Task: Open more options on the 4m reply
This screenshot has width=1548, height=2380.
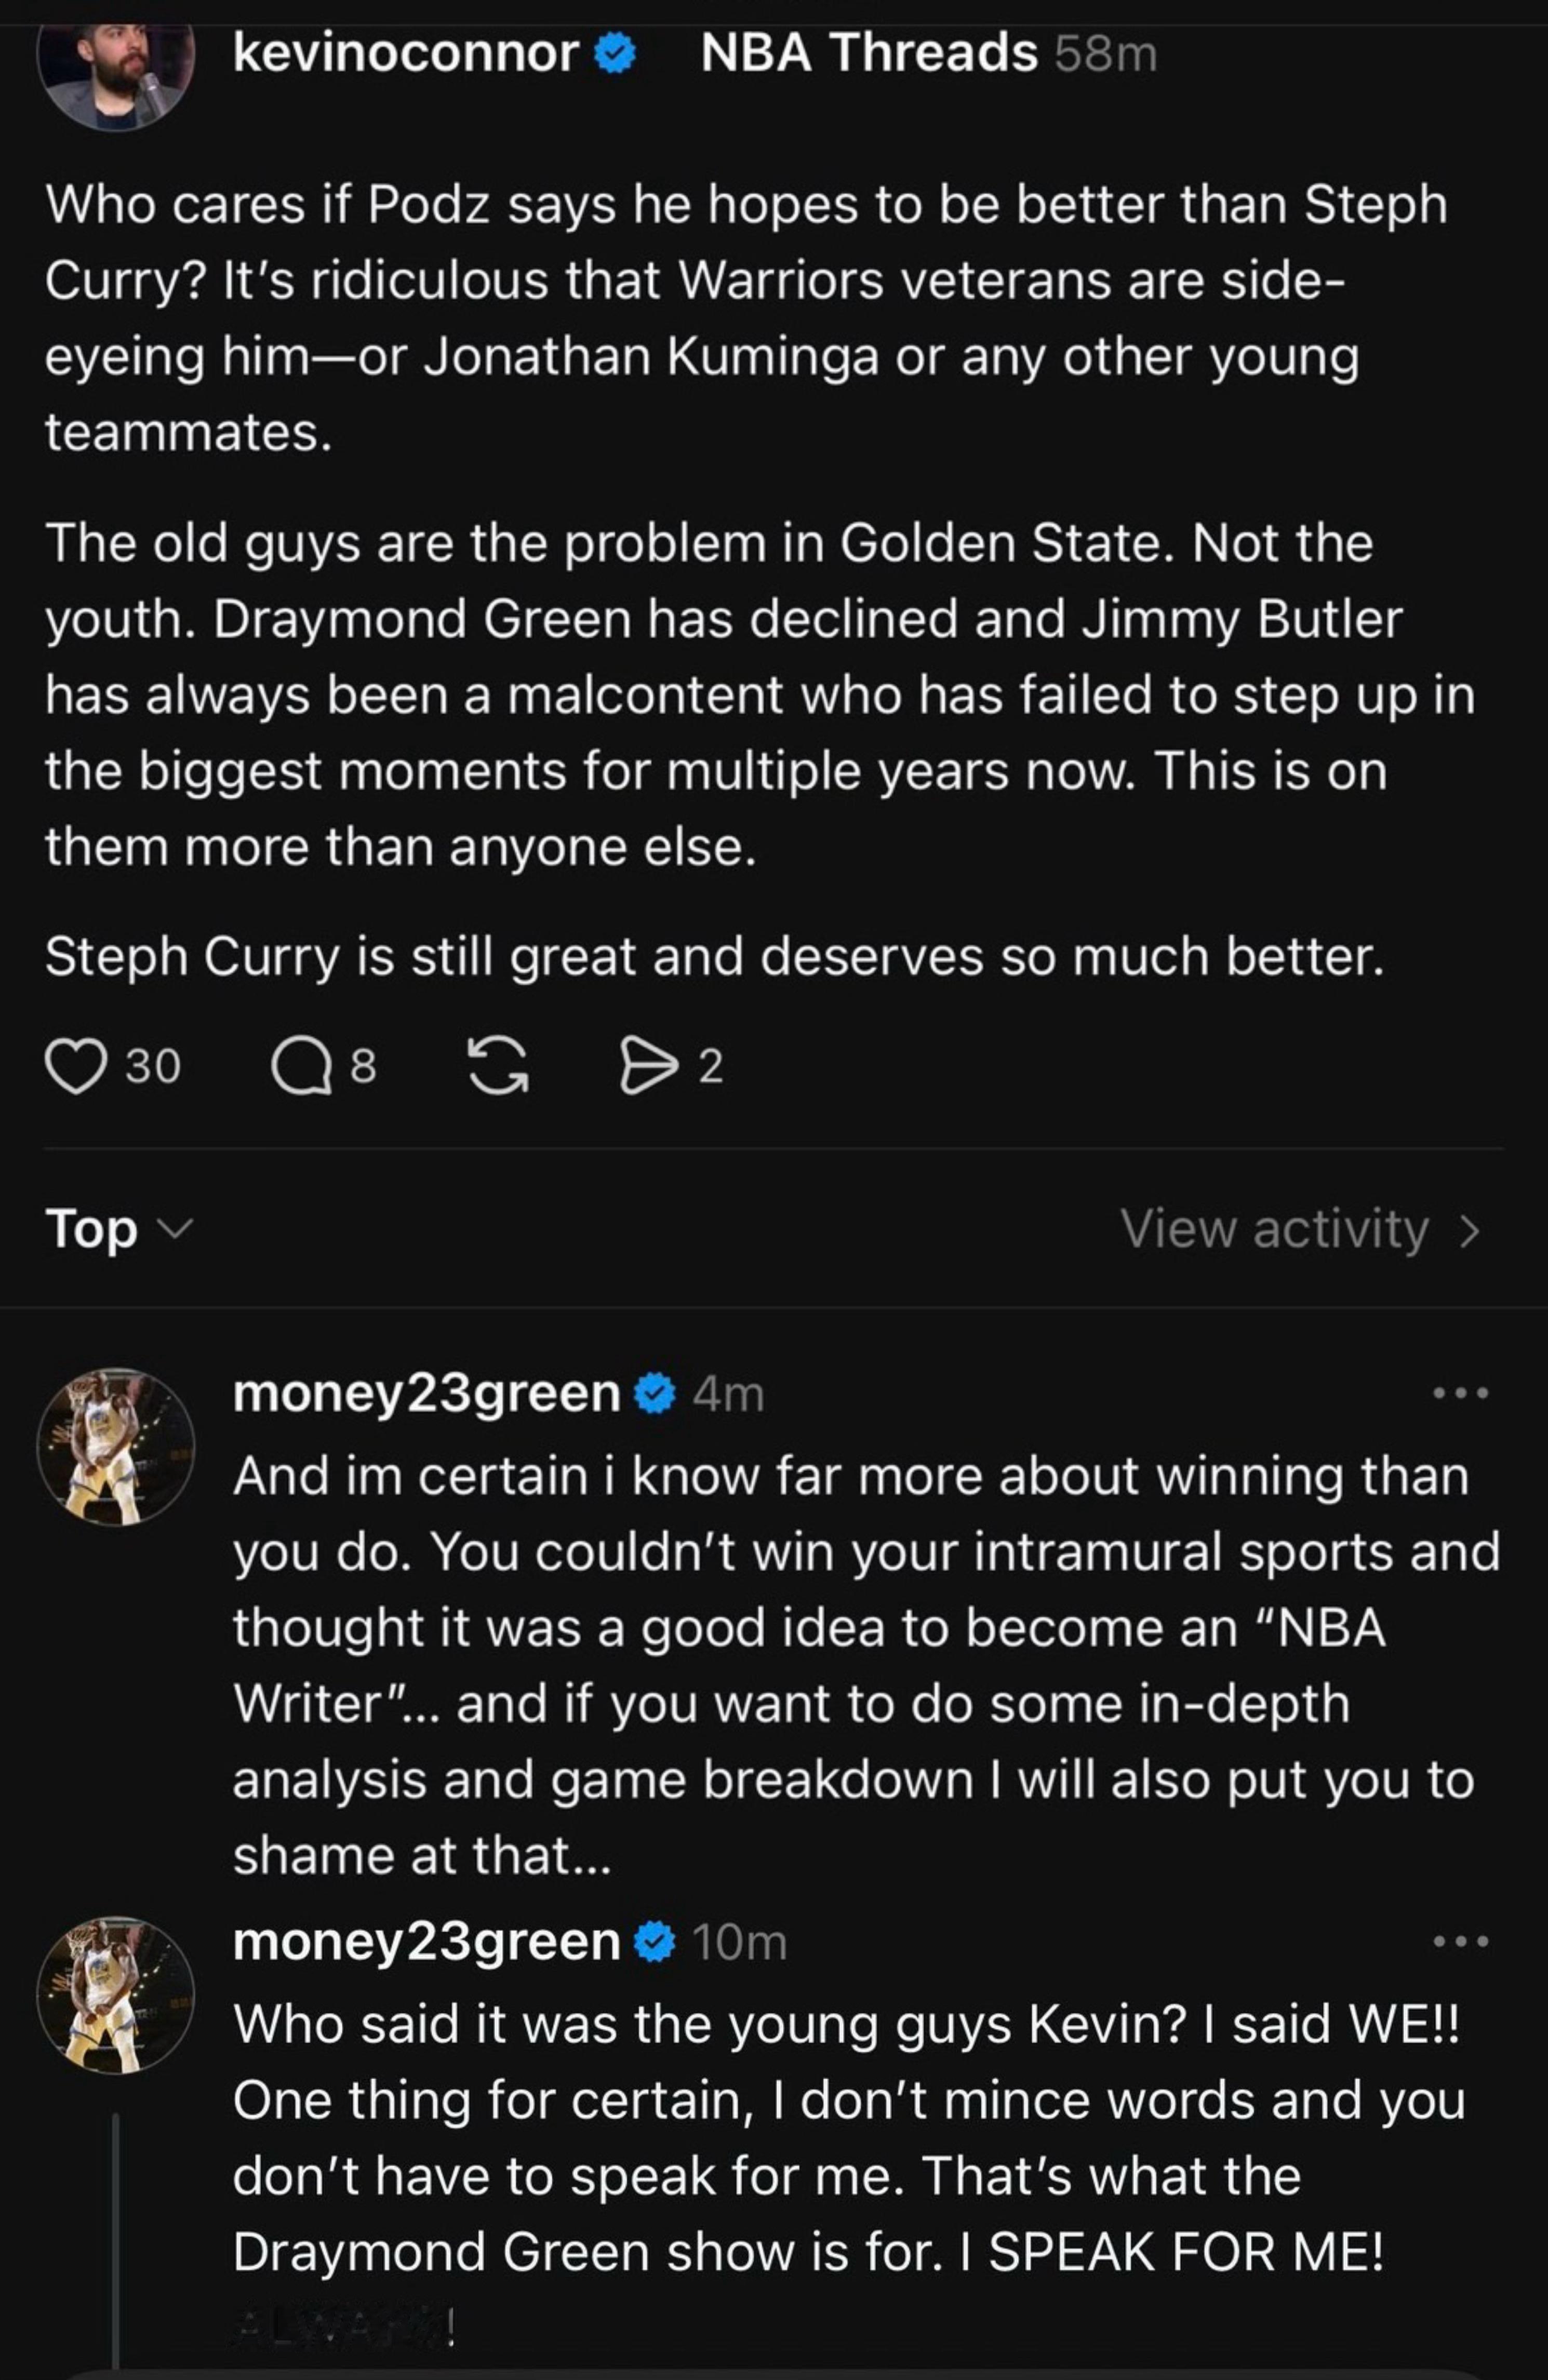Action: [x=1461, y=1393]
